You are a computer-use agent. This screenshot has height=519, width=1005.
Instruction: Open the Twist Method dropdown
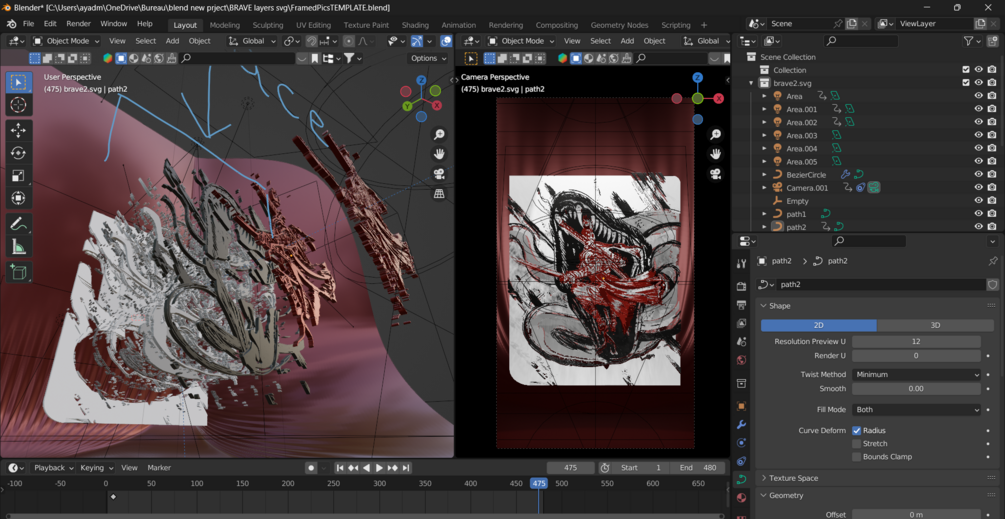pos(916,374)
